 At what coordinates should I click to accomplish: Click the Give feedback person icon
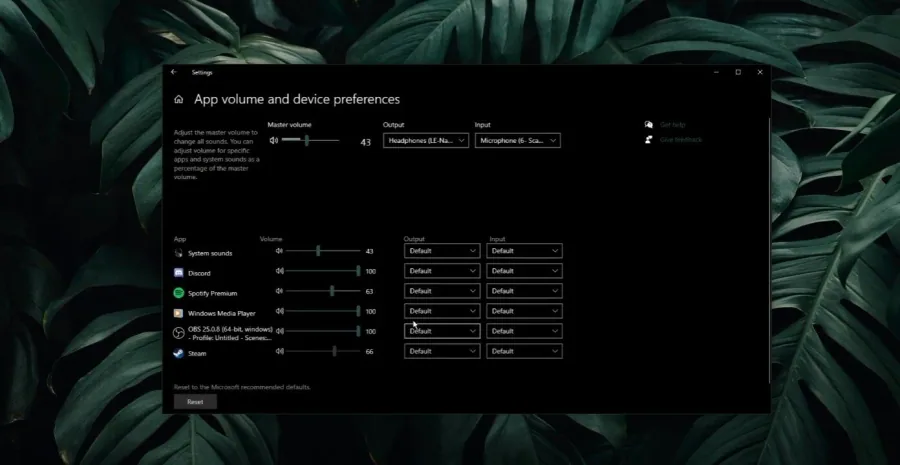(649, 140)
